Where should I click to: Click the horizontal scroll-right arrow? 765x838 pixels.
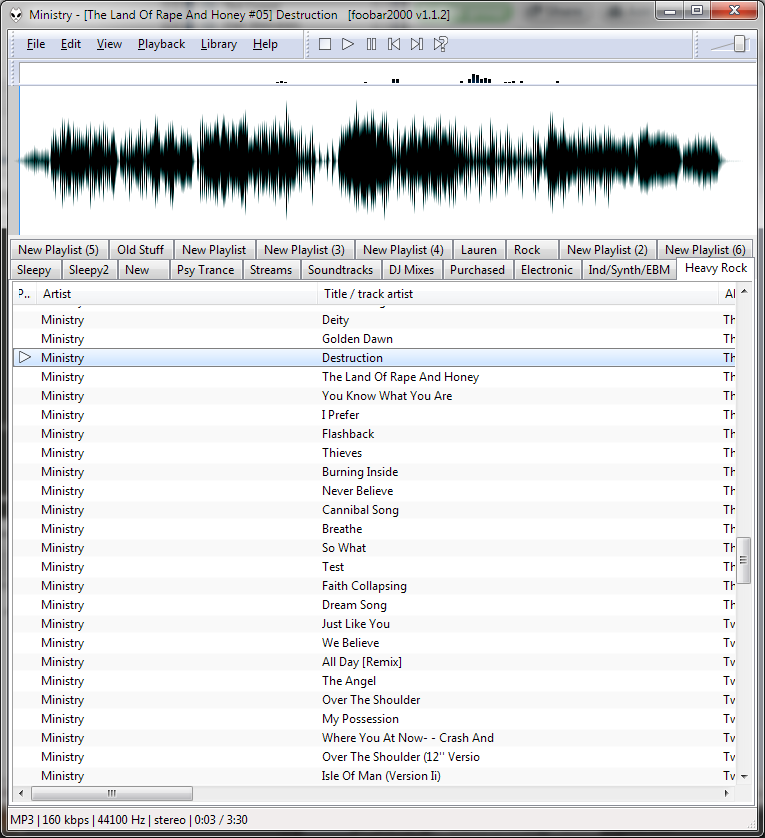(x=727, y=793)
